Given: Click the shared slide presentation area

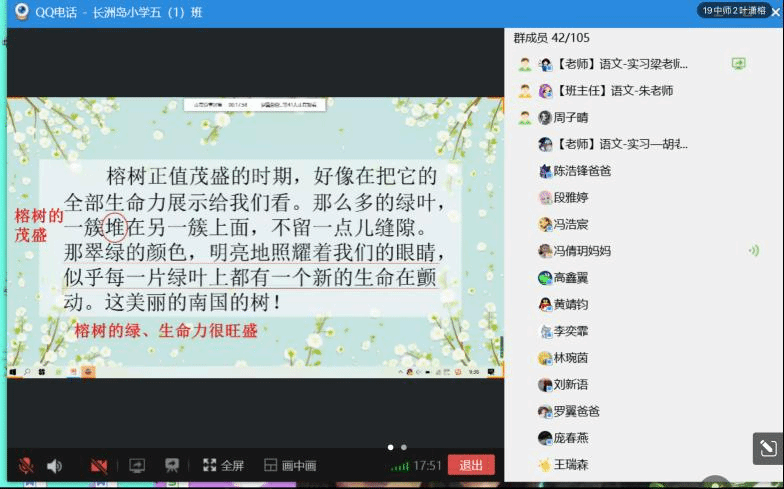Looking at the screenshot, I should coord(255,235).
